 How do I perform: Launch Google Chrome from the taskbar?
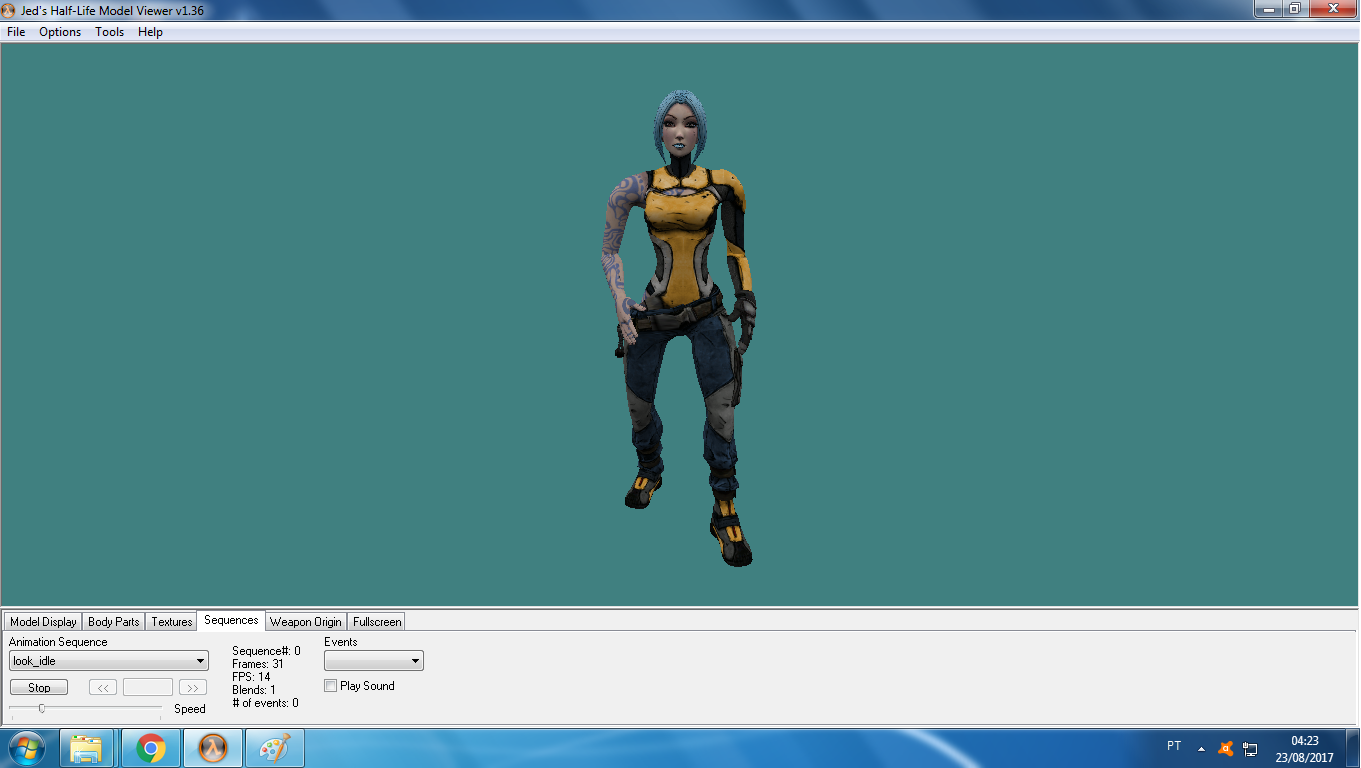point(151,748)
